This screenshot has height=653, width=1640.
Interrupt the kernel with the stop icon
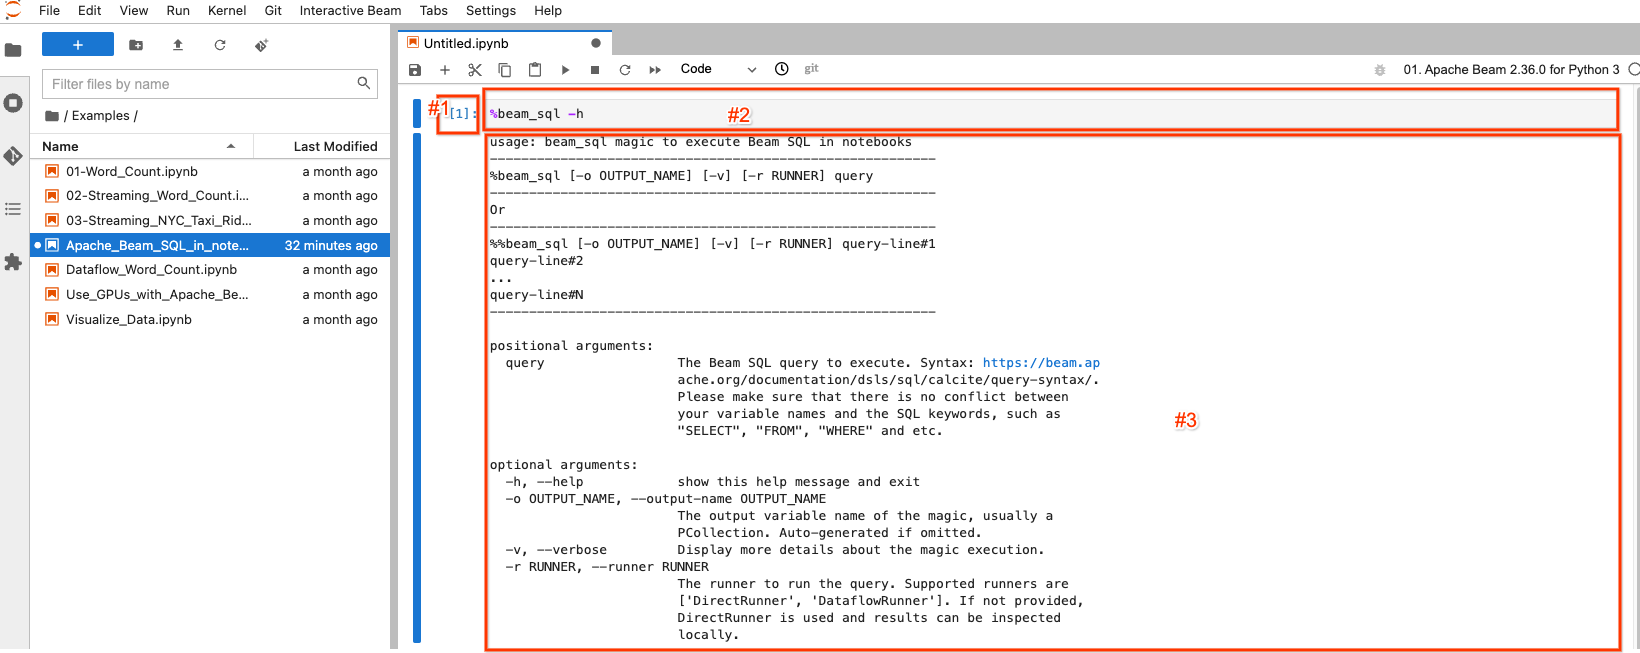point(595,70)
